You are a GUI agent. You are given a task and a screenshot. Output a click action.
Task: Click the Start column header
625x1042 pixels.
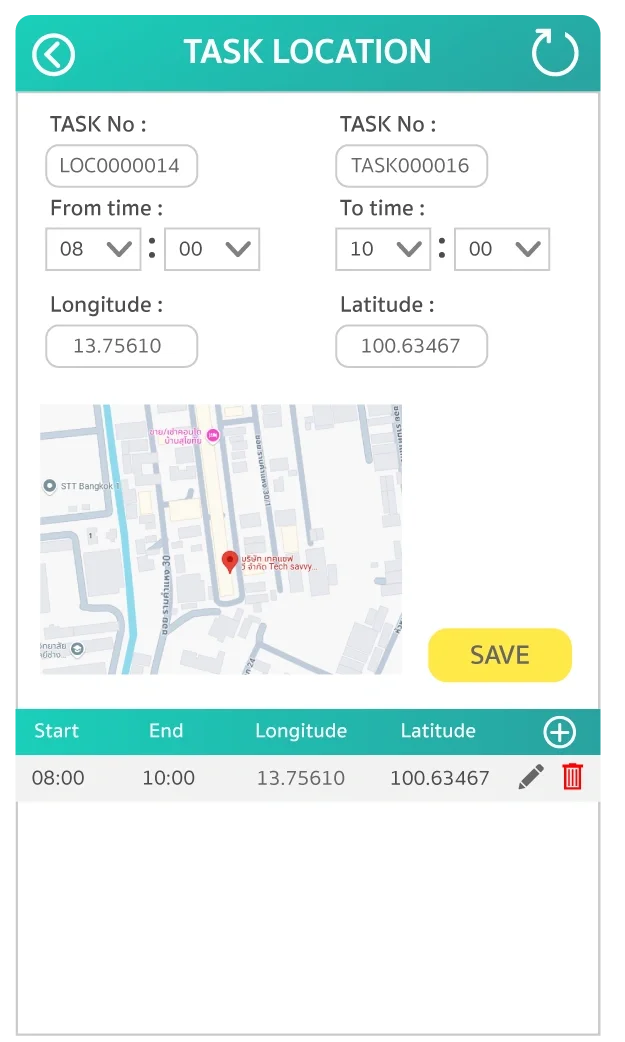point(56,731)
